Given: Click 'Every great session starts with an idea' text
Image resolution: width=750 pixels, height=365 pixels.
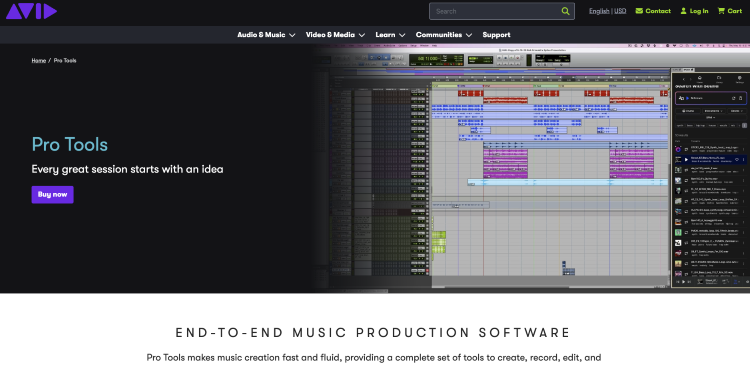Looking at the screenshot, I should pos(127,169).
